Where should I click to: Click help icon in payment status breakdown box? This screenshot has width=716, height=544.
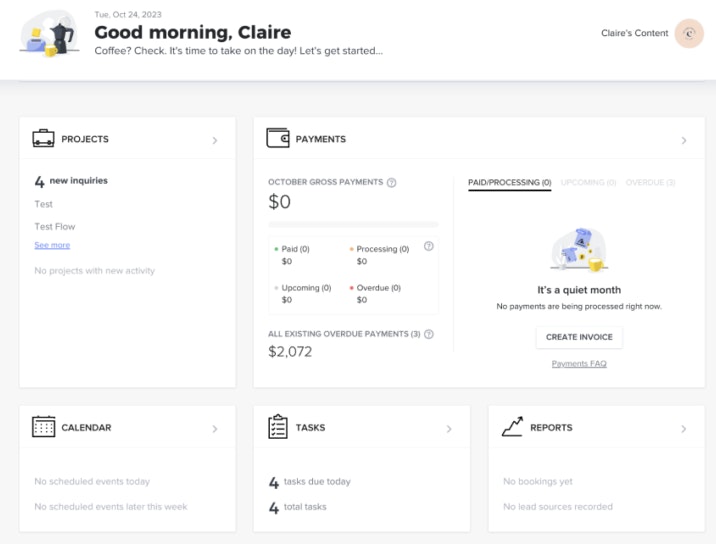click(429, 246)
